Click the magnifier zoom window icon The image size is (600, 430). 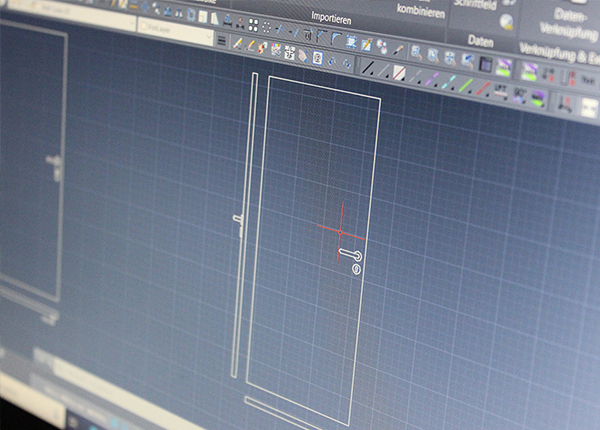click(x=415, y=52)
